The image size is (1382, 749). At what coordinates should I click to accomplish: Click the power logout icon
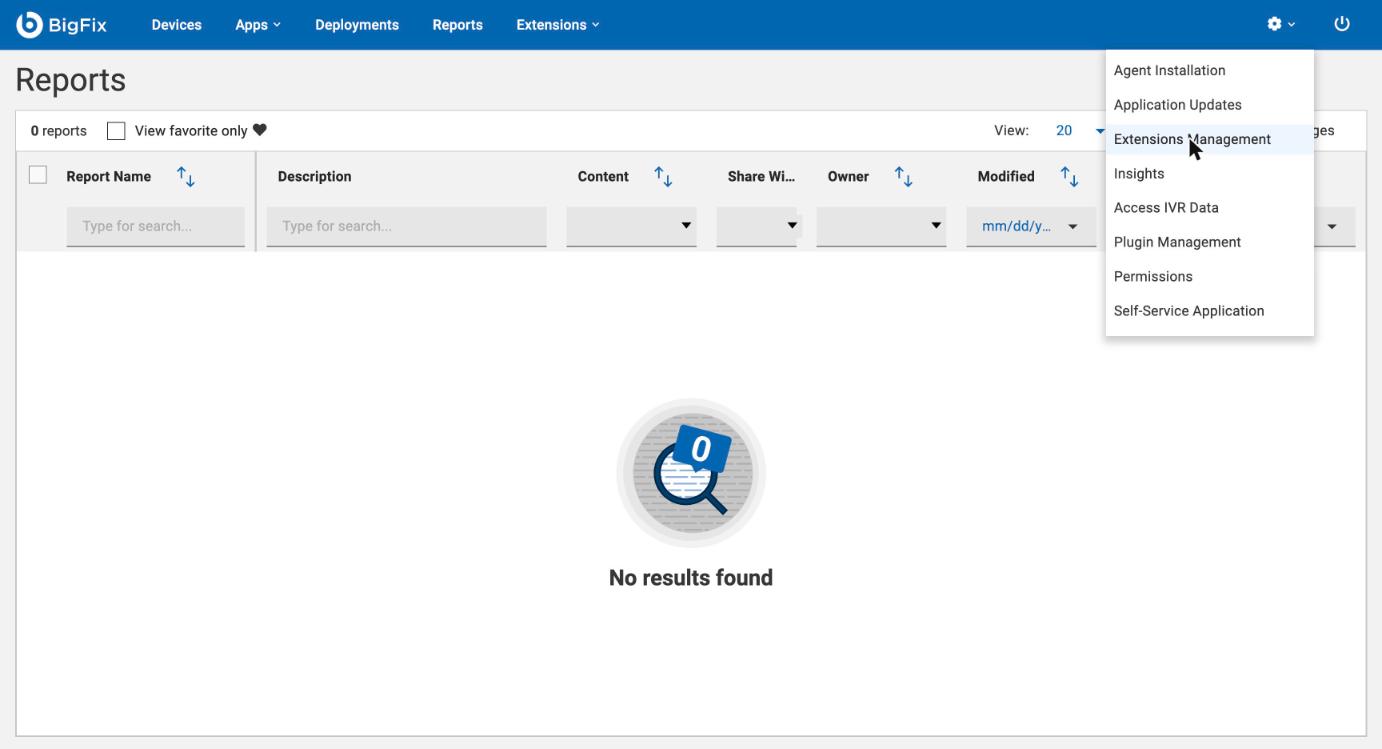1342,25
